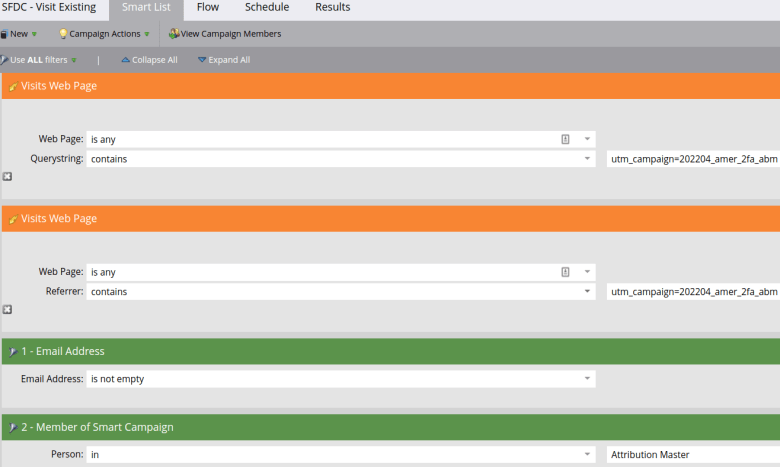Open the Campaign Actions menu

[x=104, y=34]
